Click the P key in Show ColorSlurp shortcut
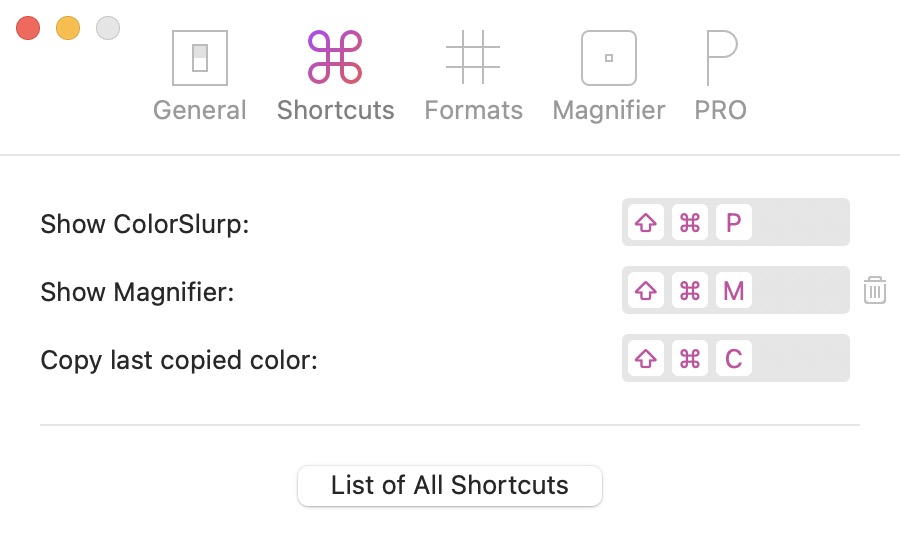Viewport: 900px width, 540px height. 733,223
